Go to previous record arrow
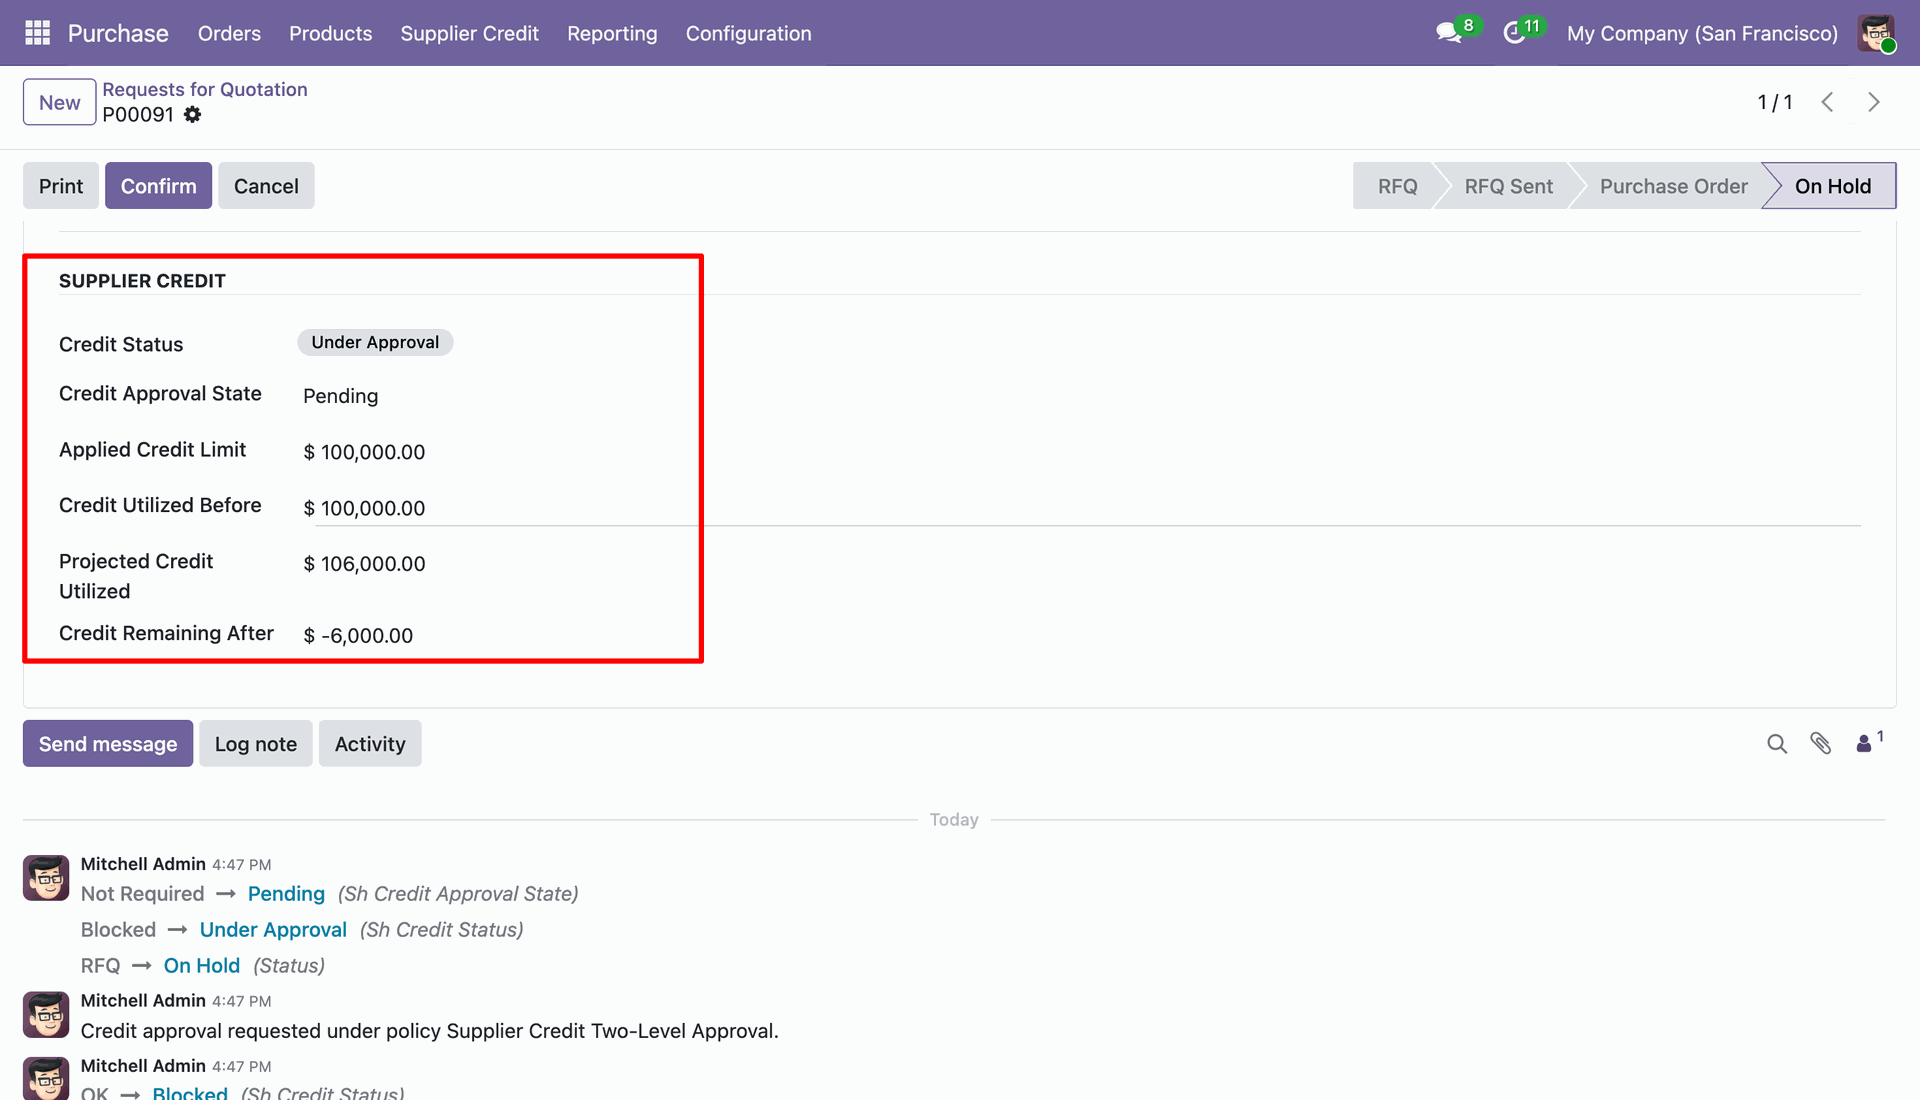Screen dimensions: 1920x1100 [1827, 102]
